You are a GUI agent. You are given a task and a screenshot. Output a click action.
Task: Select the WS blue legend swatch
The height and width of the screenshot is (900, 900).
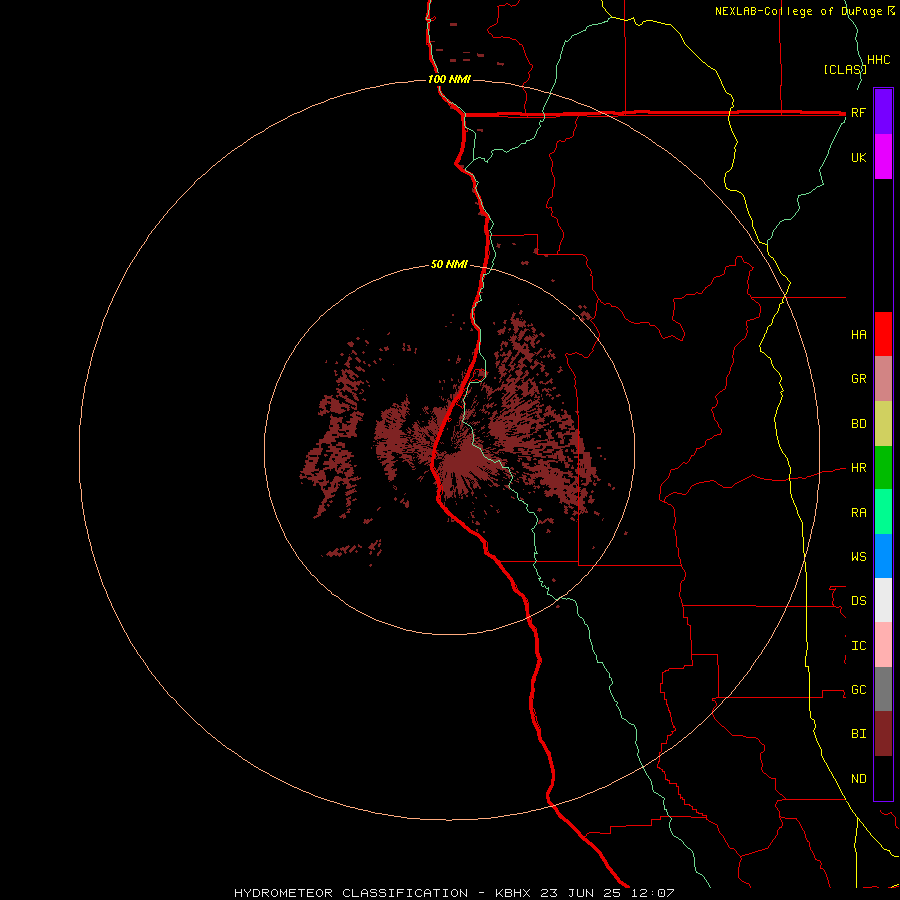(x=883, y=556)
